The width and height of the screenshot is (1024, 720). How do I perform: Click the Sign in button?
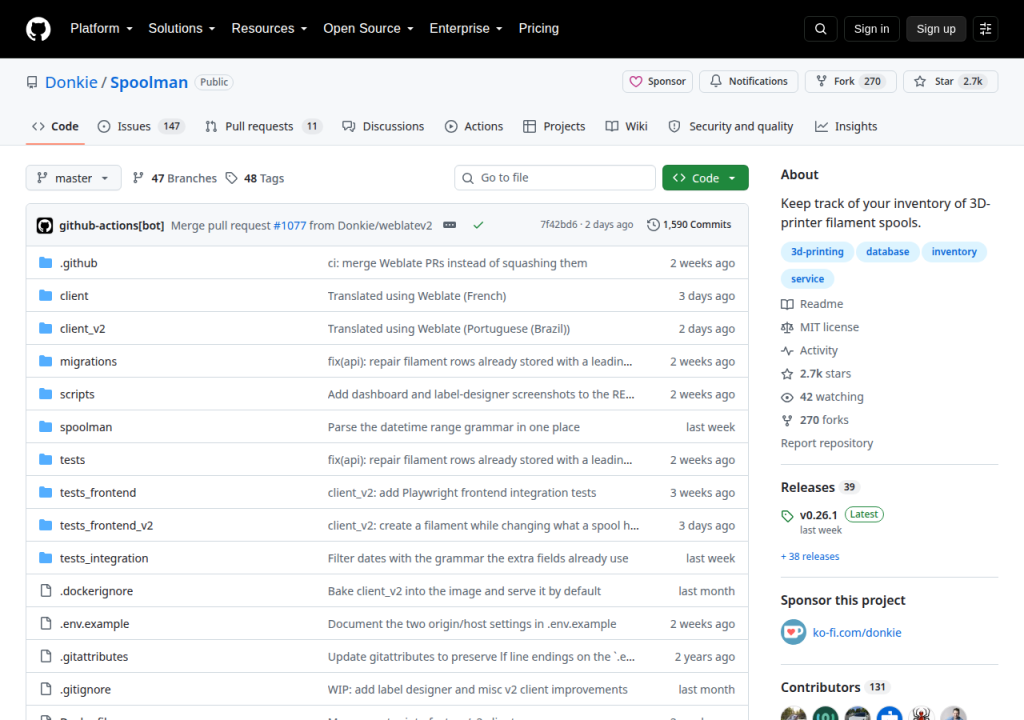871,29
